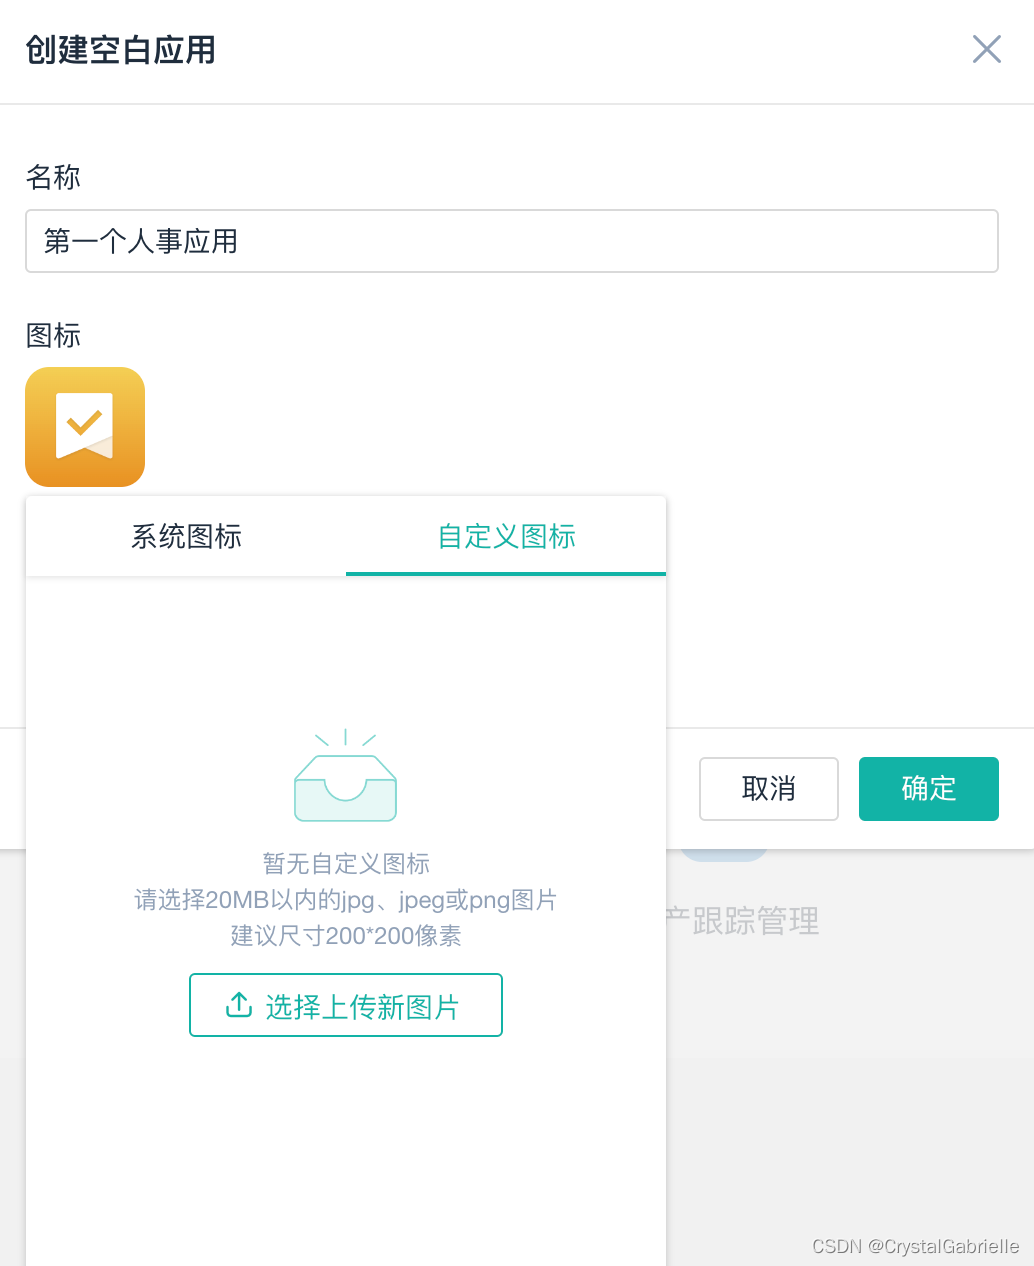Viewport: 1034px width, 1266px height.
Task: Click the 图标 label
Action: [53, 335]
